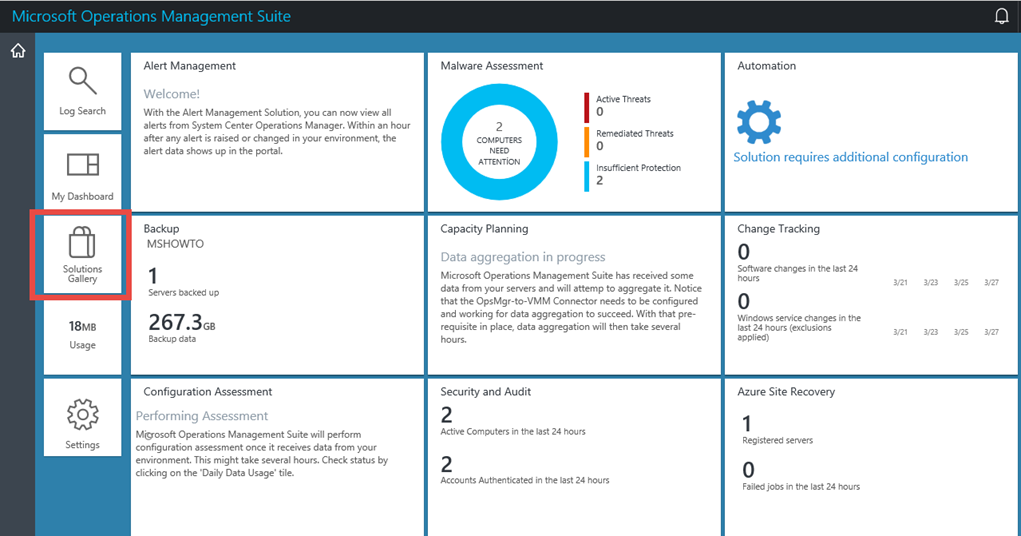Open the Alert Management tile title
This screenshot has width=1021, height=536.
pyautogui.click(x=189, y=66)
